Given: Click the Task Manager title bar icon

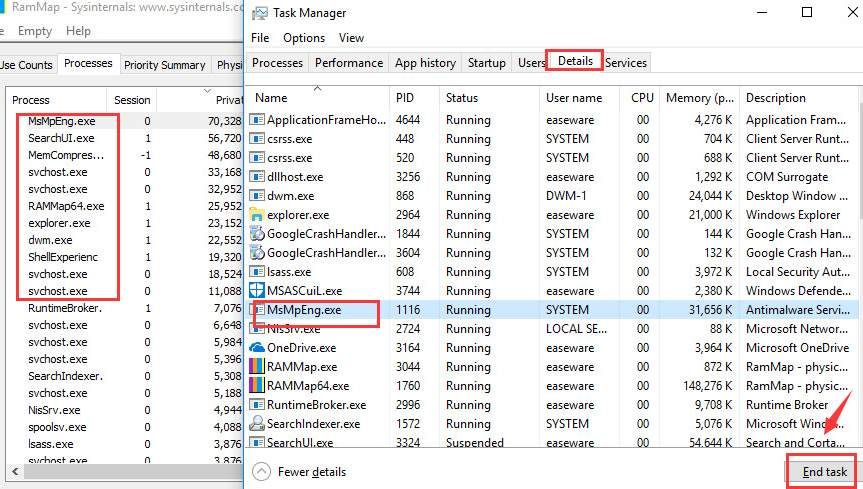Looking at the screenshot, I should tap(260, 13).
